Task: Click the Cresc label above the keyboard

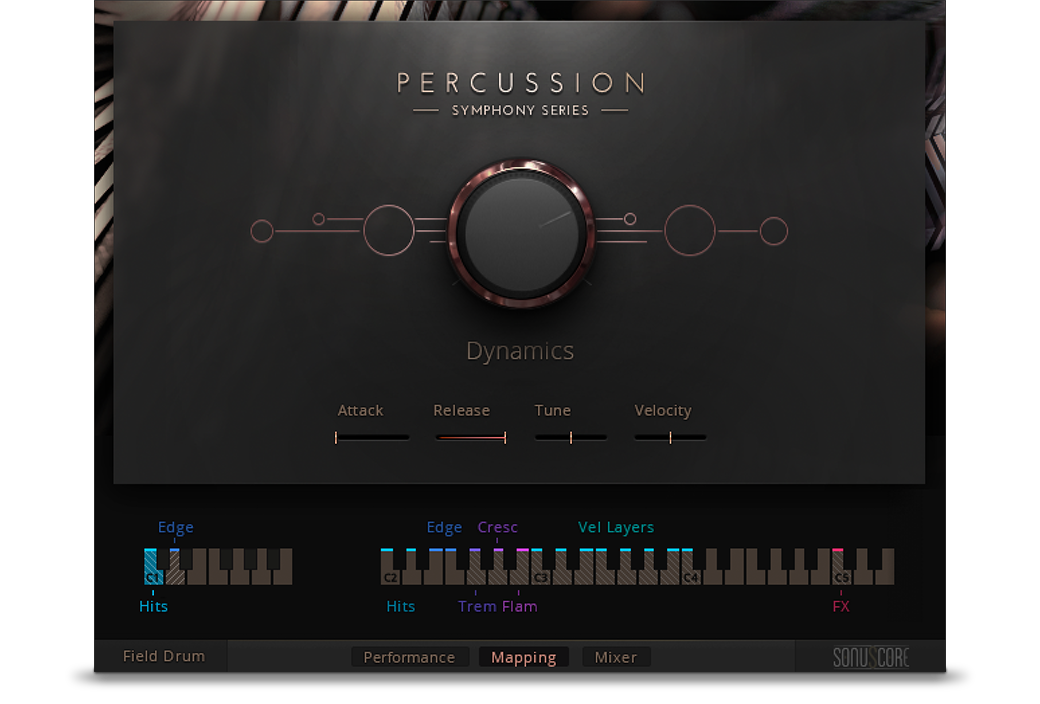Action: pos(497,527)
